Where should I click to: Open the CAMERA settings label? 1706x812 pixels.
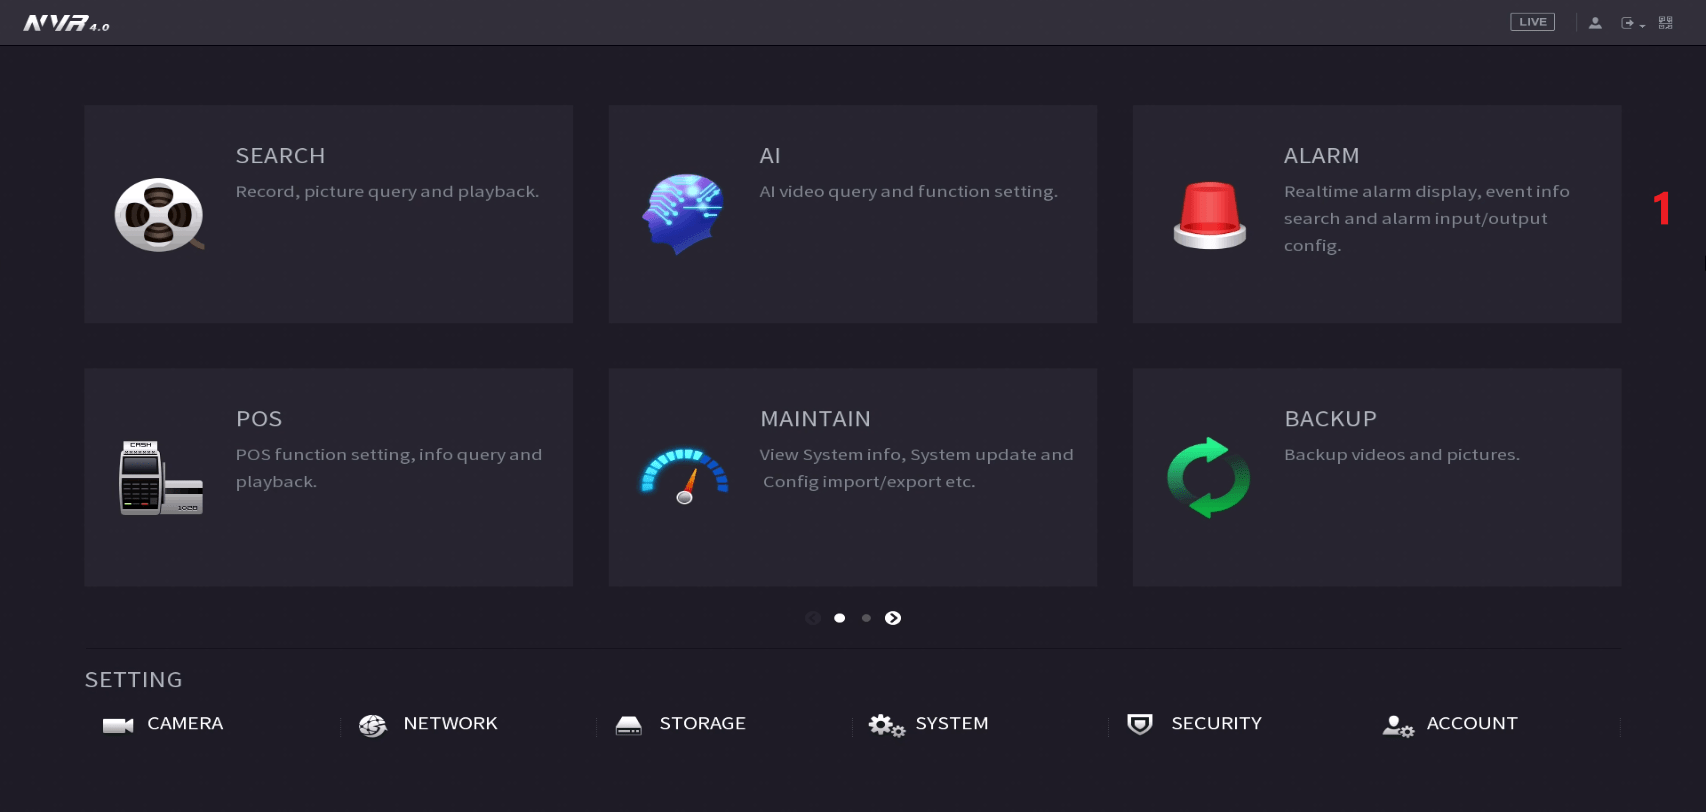(185, 723)
